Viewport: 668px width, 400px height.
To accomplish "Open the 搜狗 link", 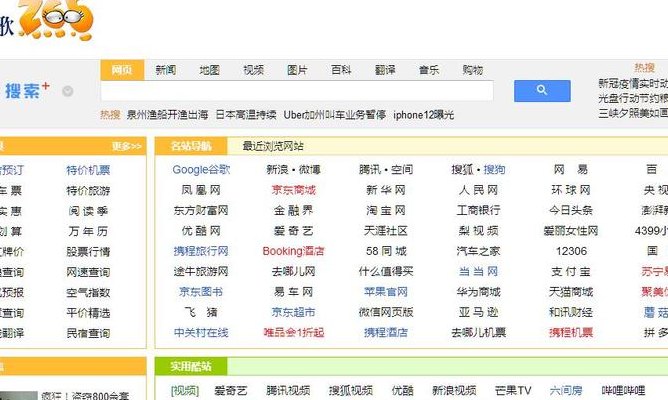I will [494, 170].
